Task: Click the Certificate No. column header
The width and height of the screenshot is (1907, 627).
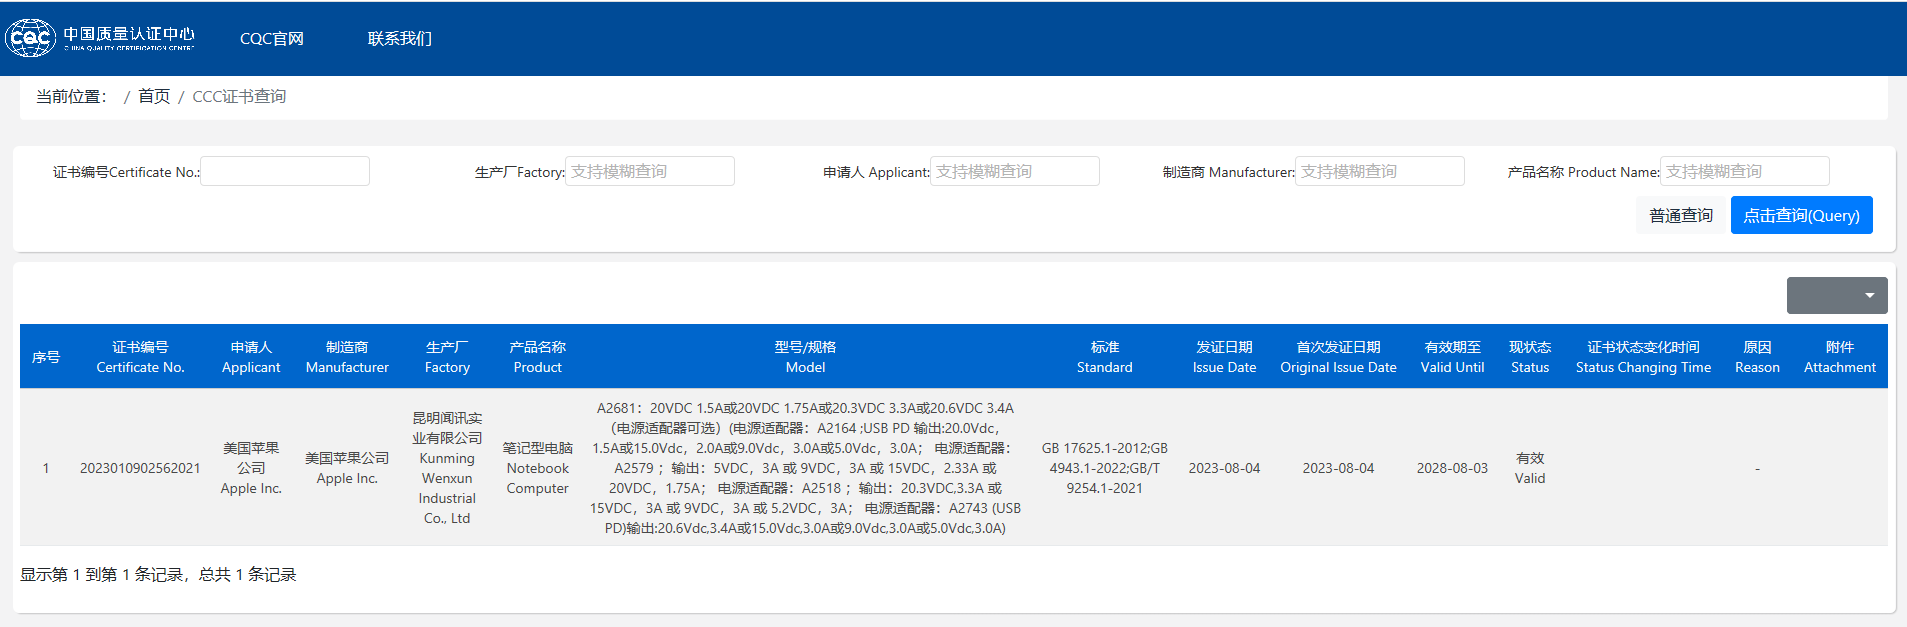Action: pos(140,357)
